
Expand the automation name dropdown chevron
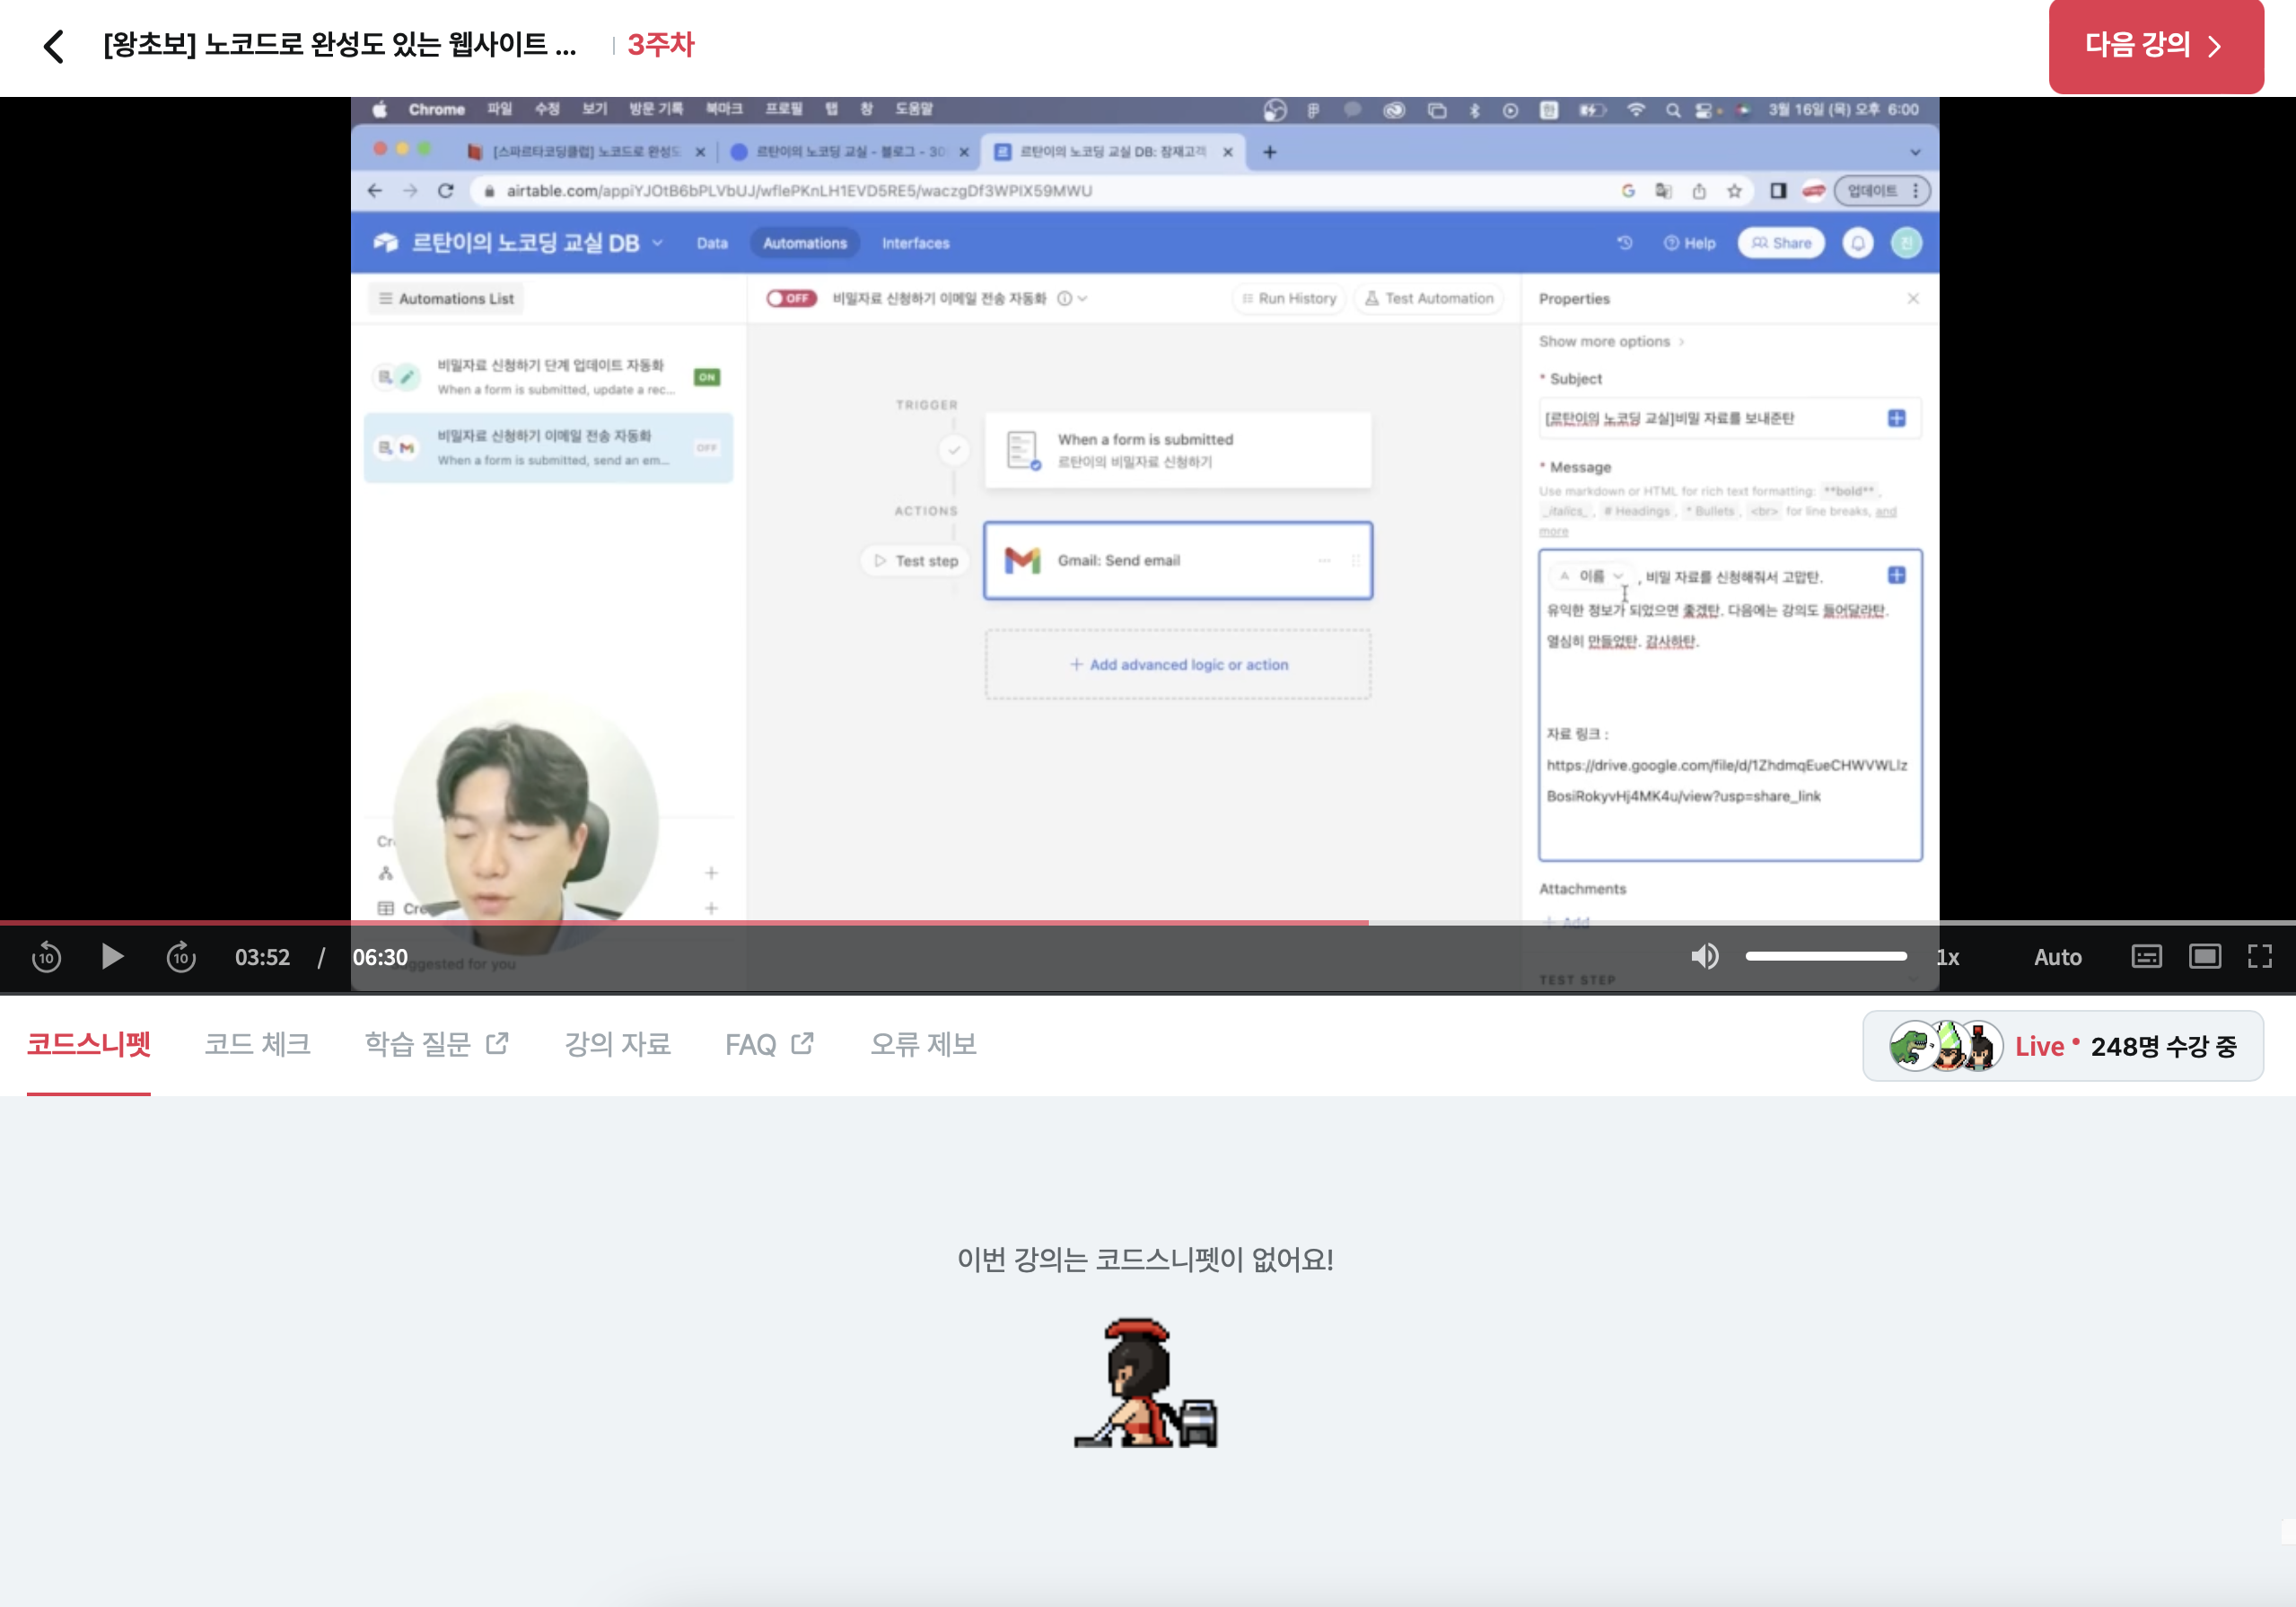[x=1083, y=298]
